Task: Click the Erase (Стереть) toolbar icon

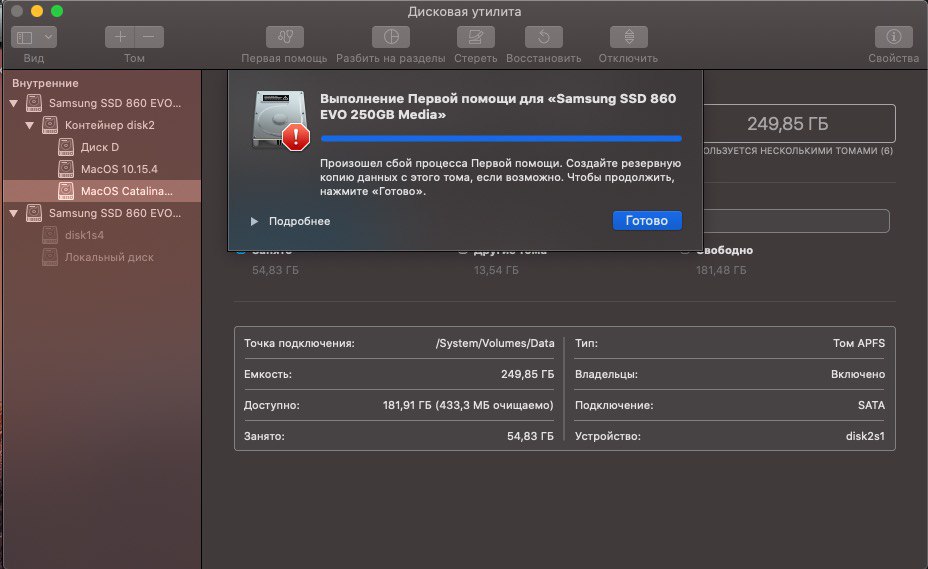Action: (475, 37)
